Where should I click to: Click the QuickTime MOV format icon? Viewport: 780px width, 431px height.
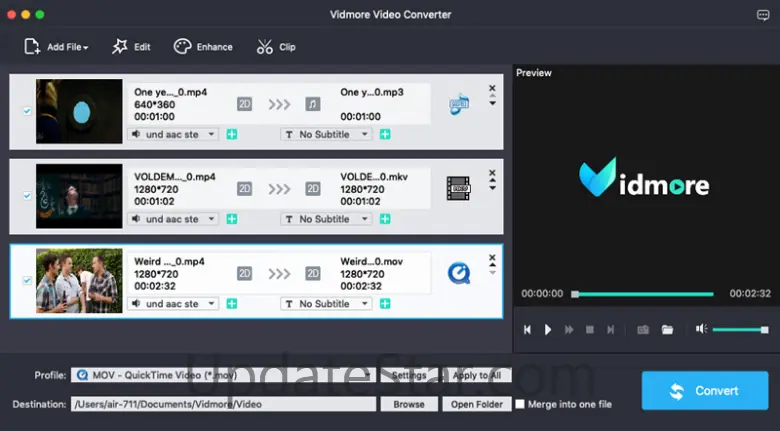(x=459, y=273)
